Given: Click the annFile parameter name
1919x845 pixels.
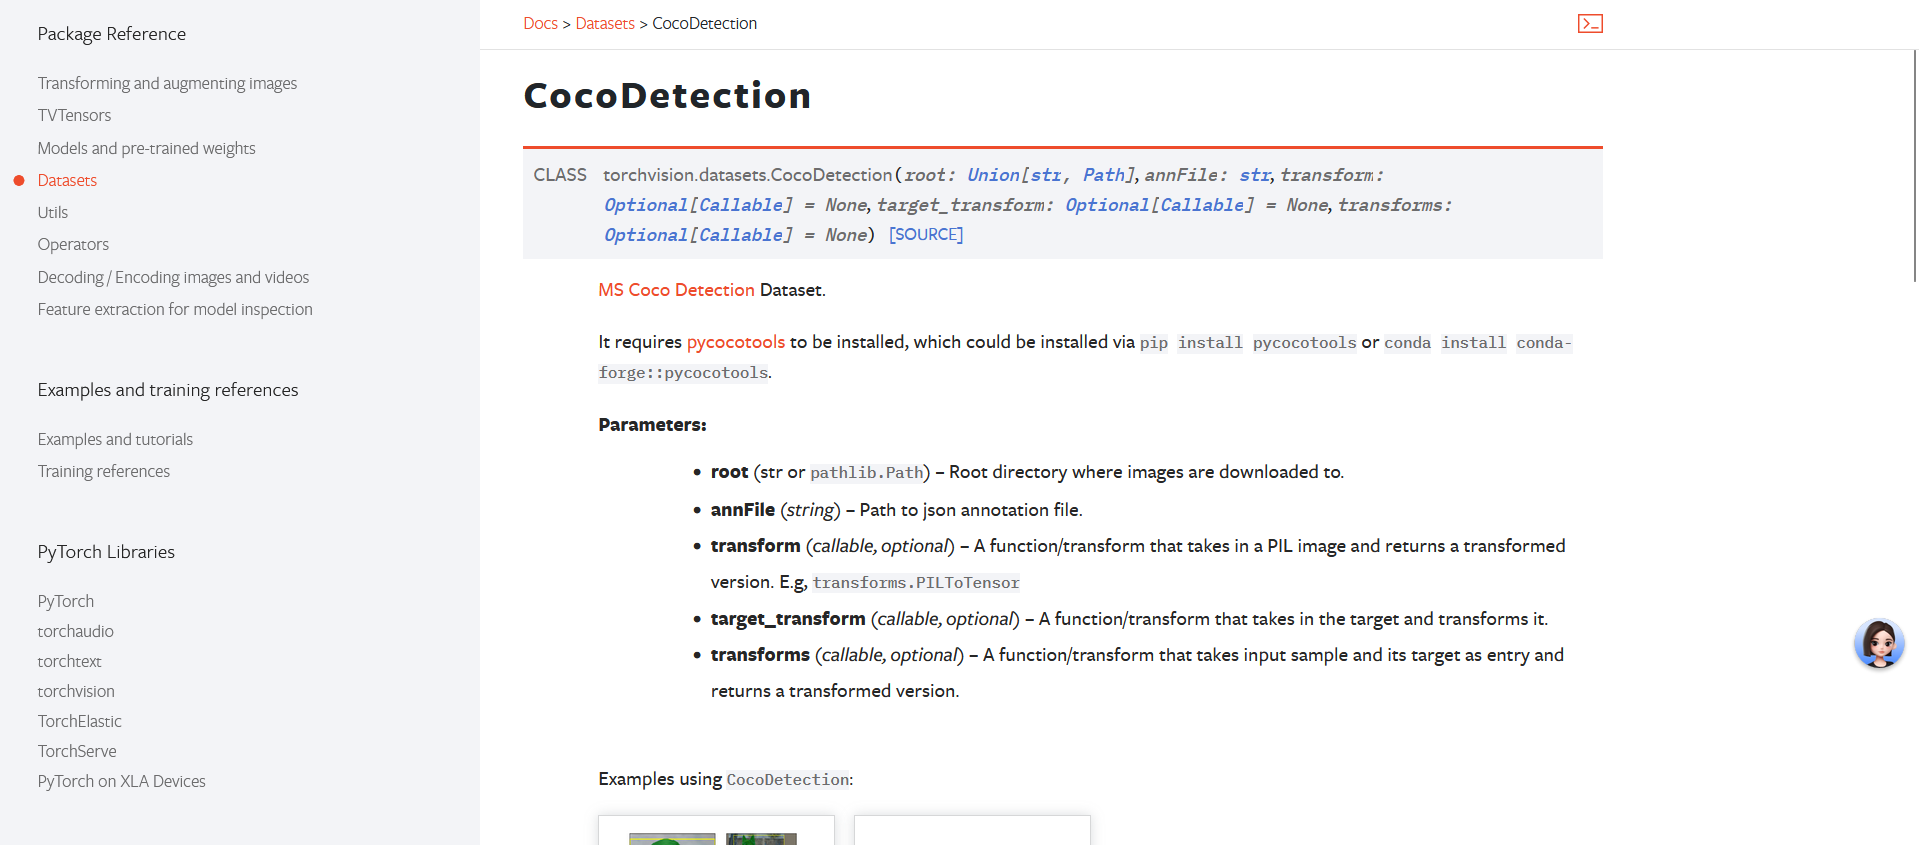Looking at the screenshot, I should [x=743, y=510].
